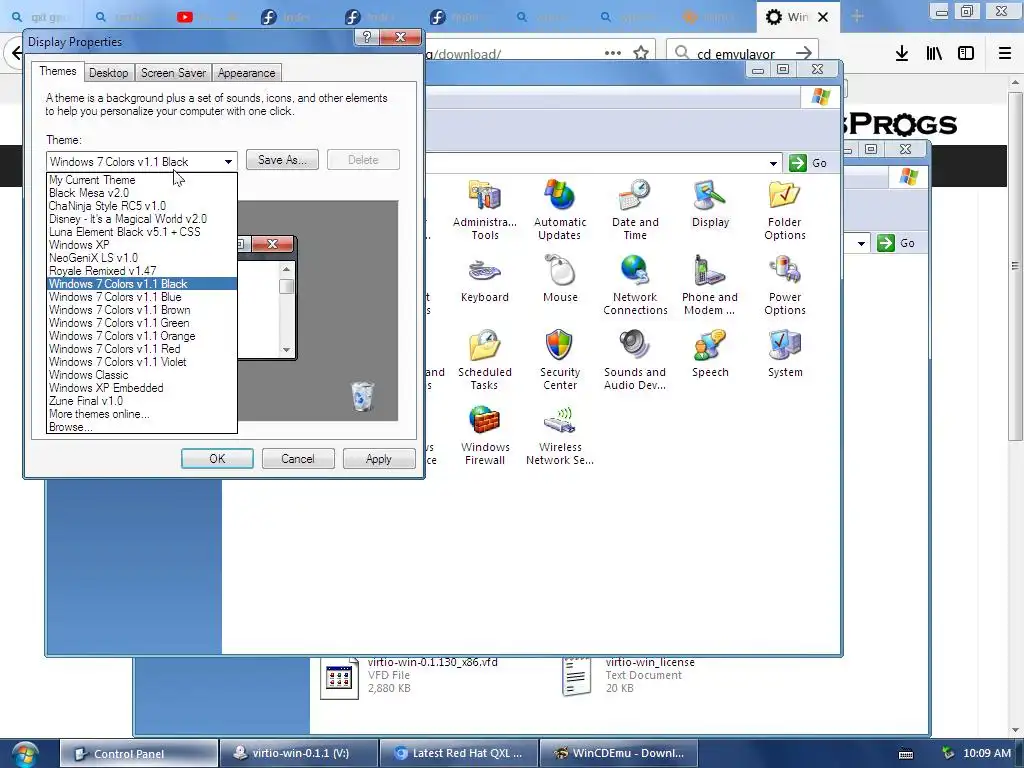The height and width of the screenshot is (768, 1024).
Task: Click More themes online... entry
Action: pos(142,414)
